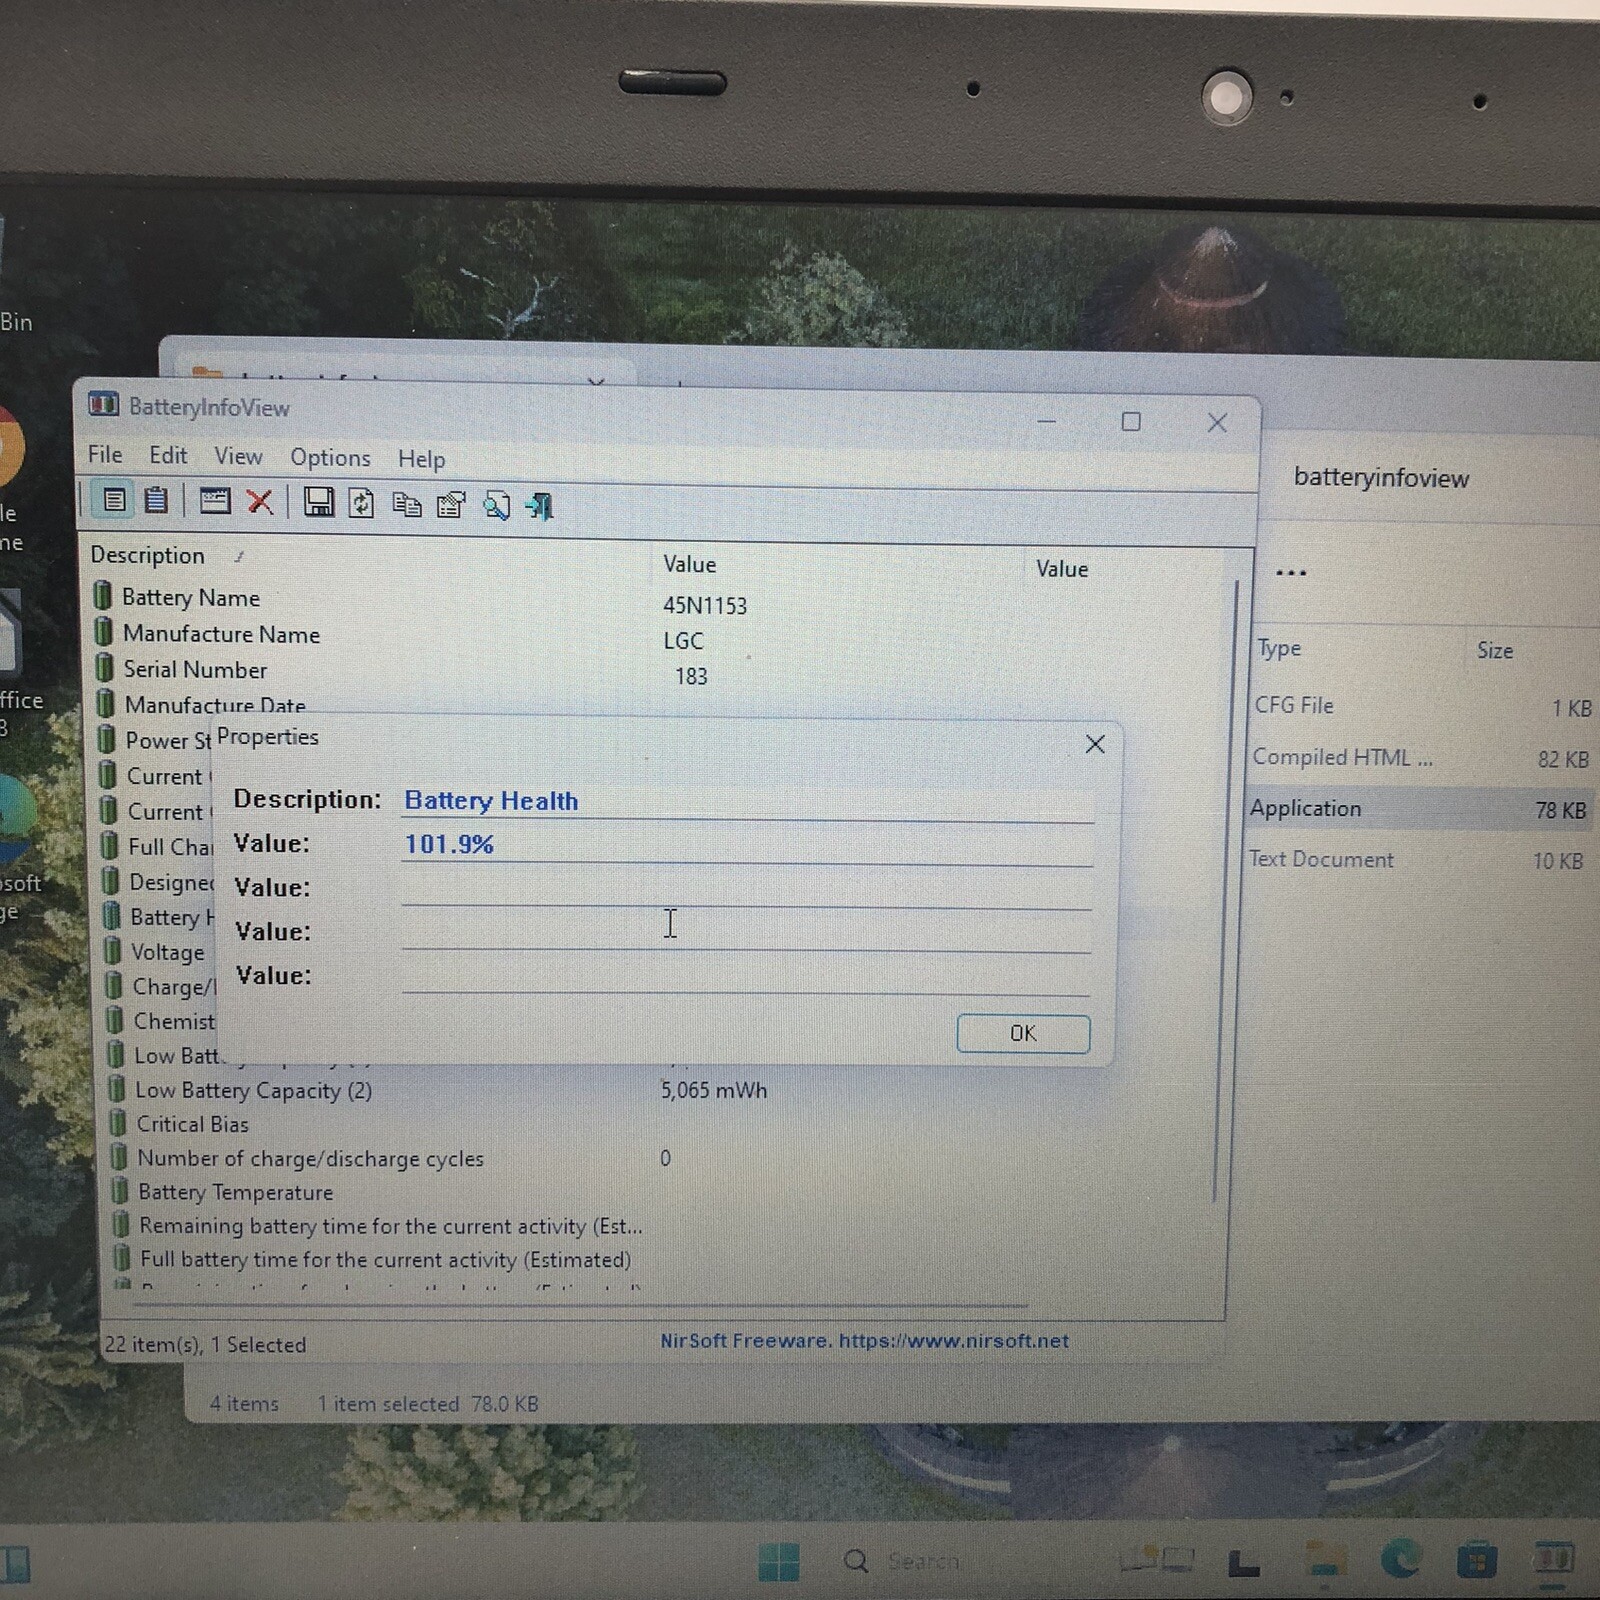
Task: Click the Refresh toolbar icon
Action: pyautogui.click(x=361, y=503)
